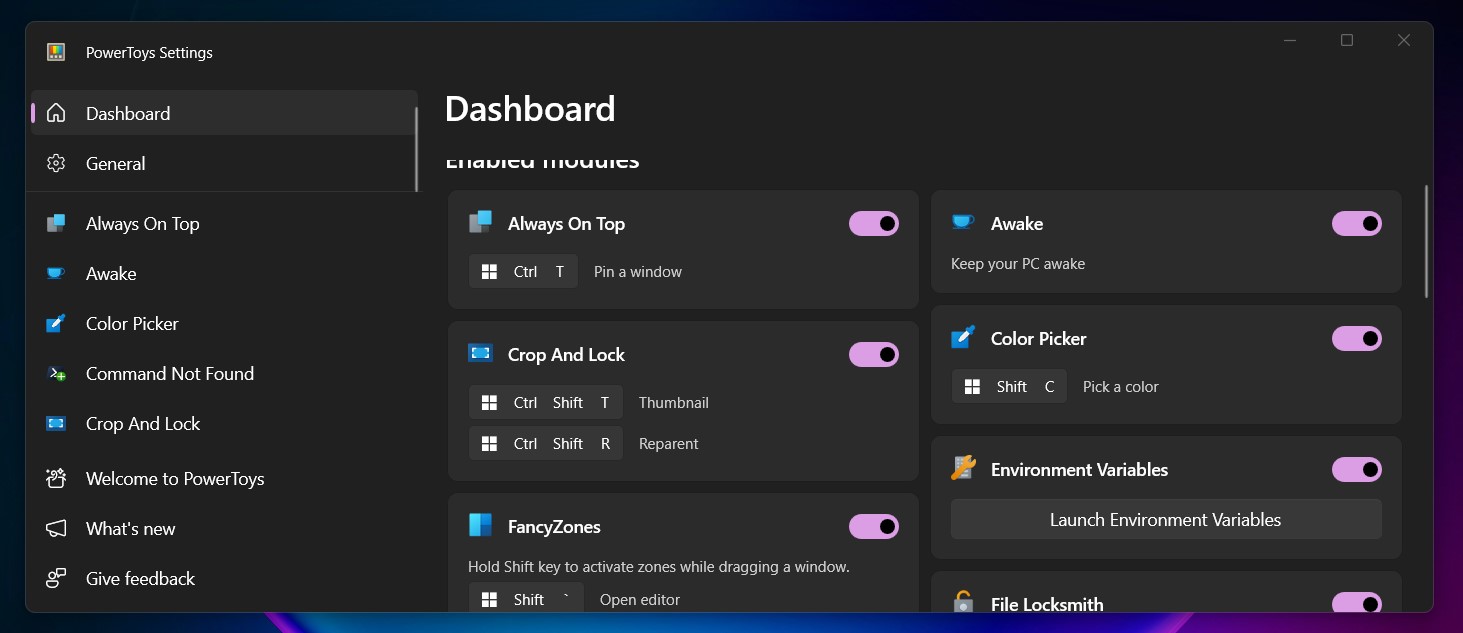The width and height of the screenshot is (1463, 633).
Task: Click the Environment Variables card icon
Action: pos(963,468)
